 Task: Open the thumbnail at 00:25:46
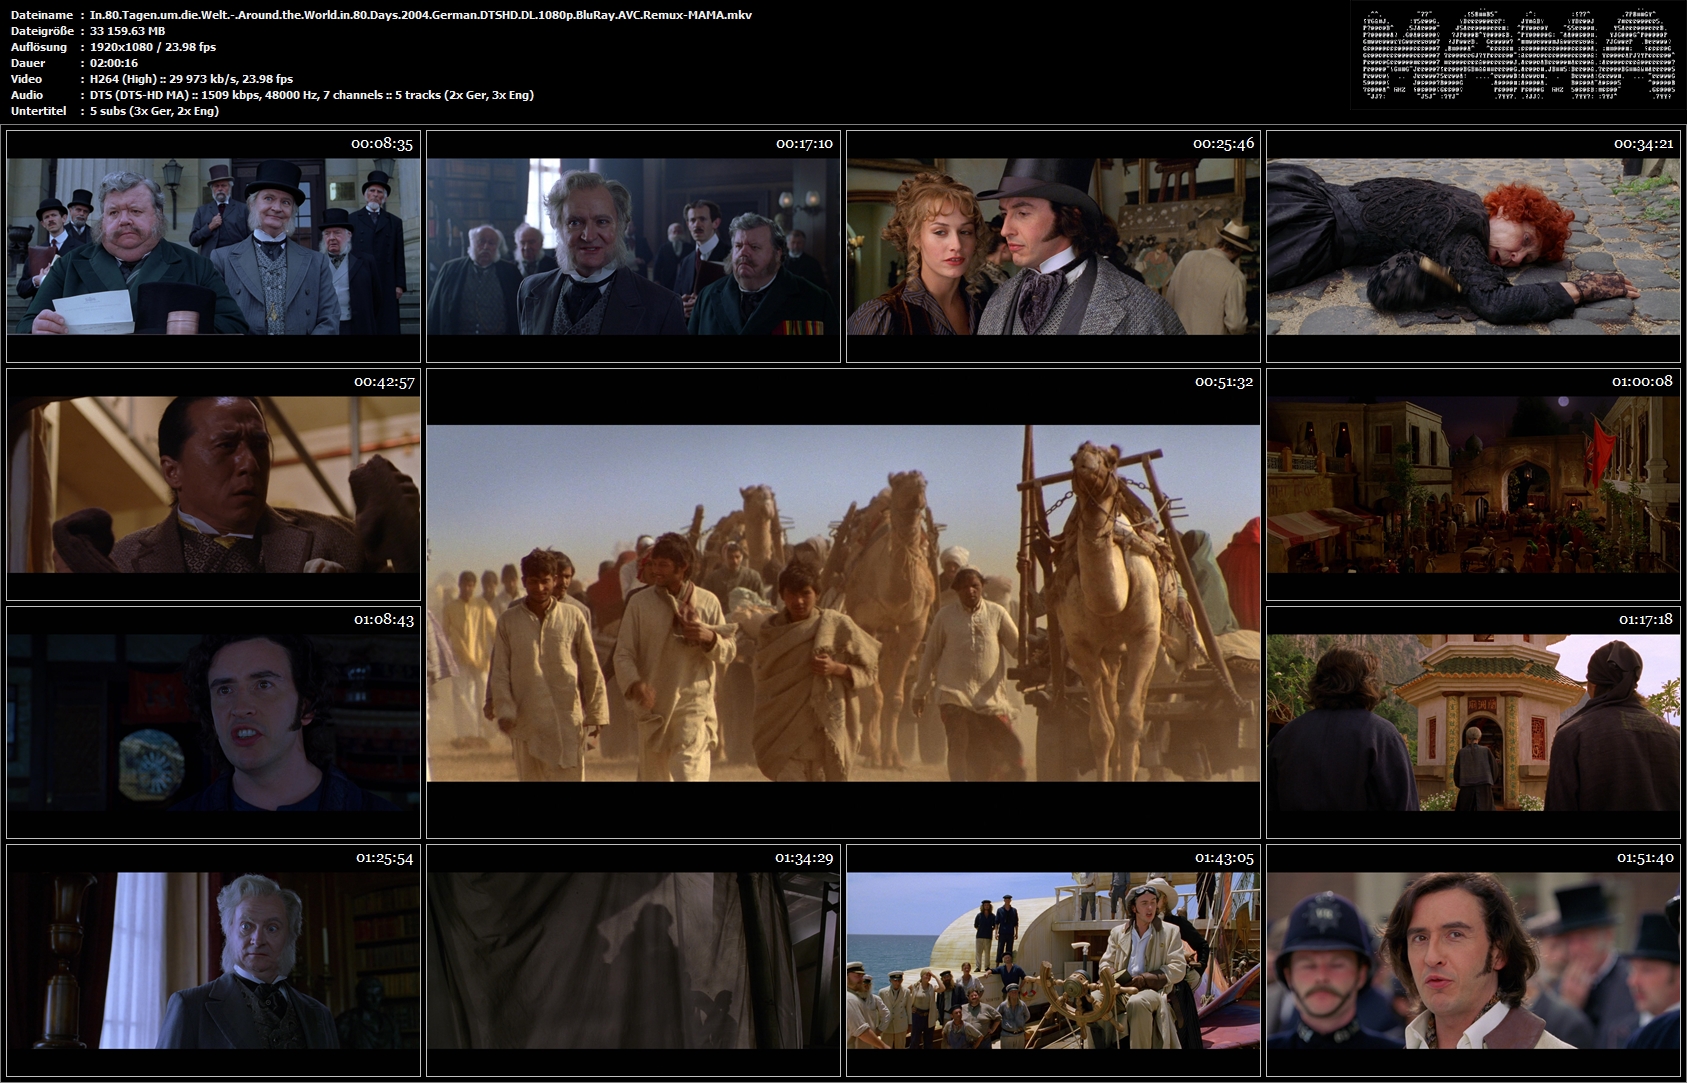coord(1053,246)
